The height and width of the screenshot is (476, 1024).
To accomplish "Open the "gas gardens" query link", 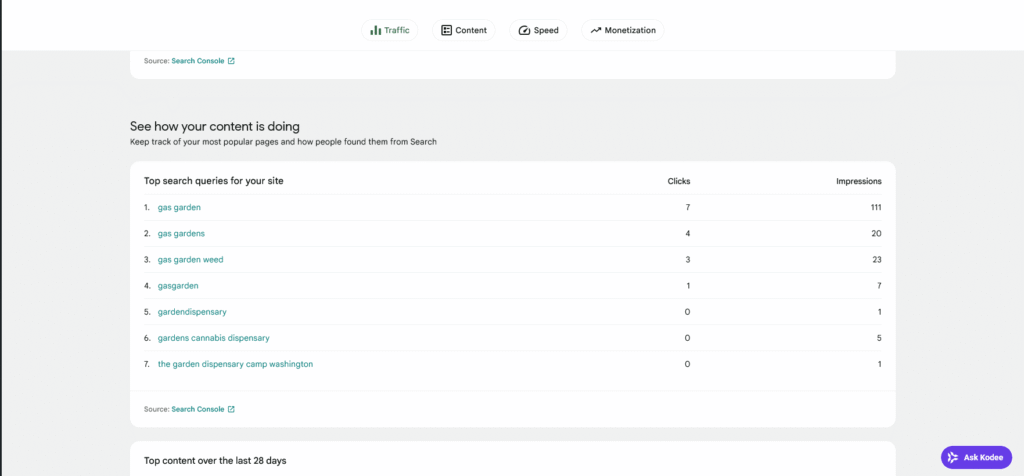I will click(x=182, y=234).
